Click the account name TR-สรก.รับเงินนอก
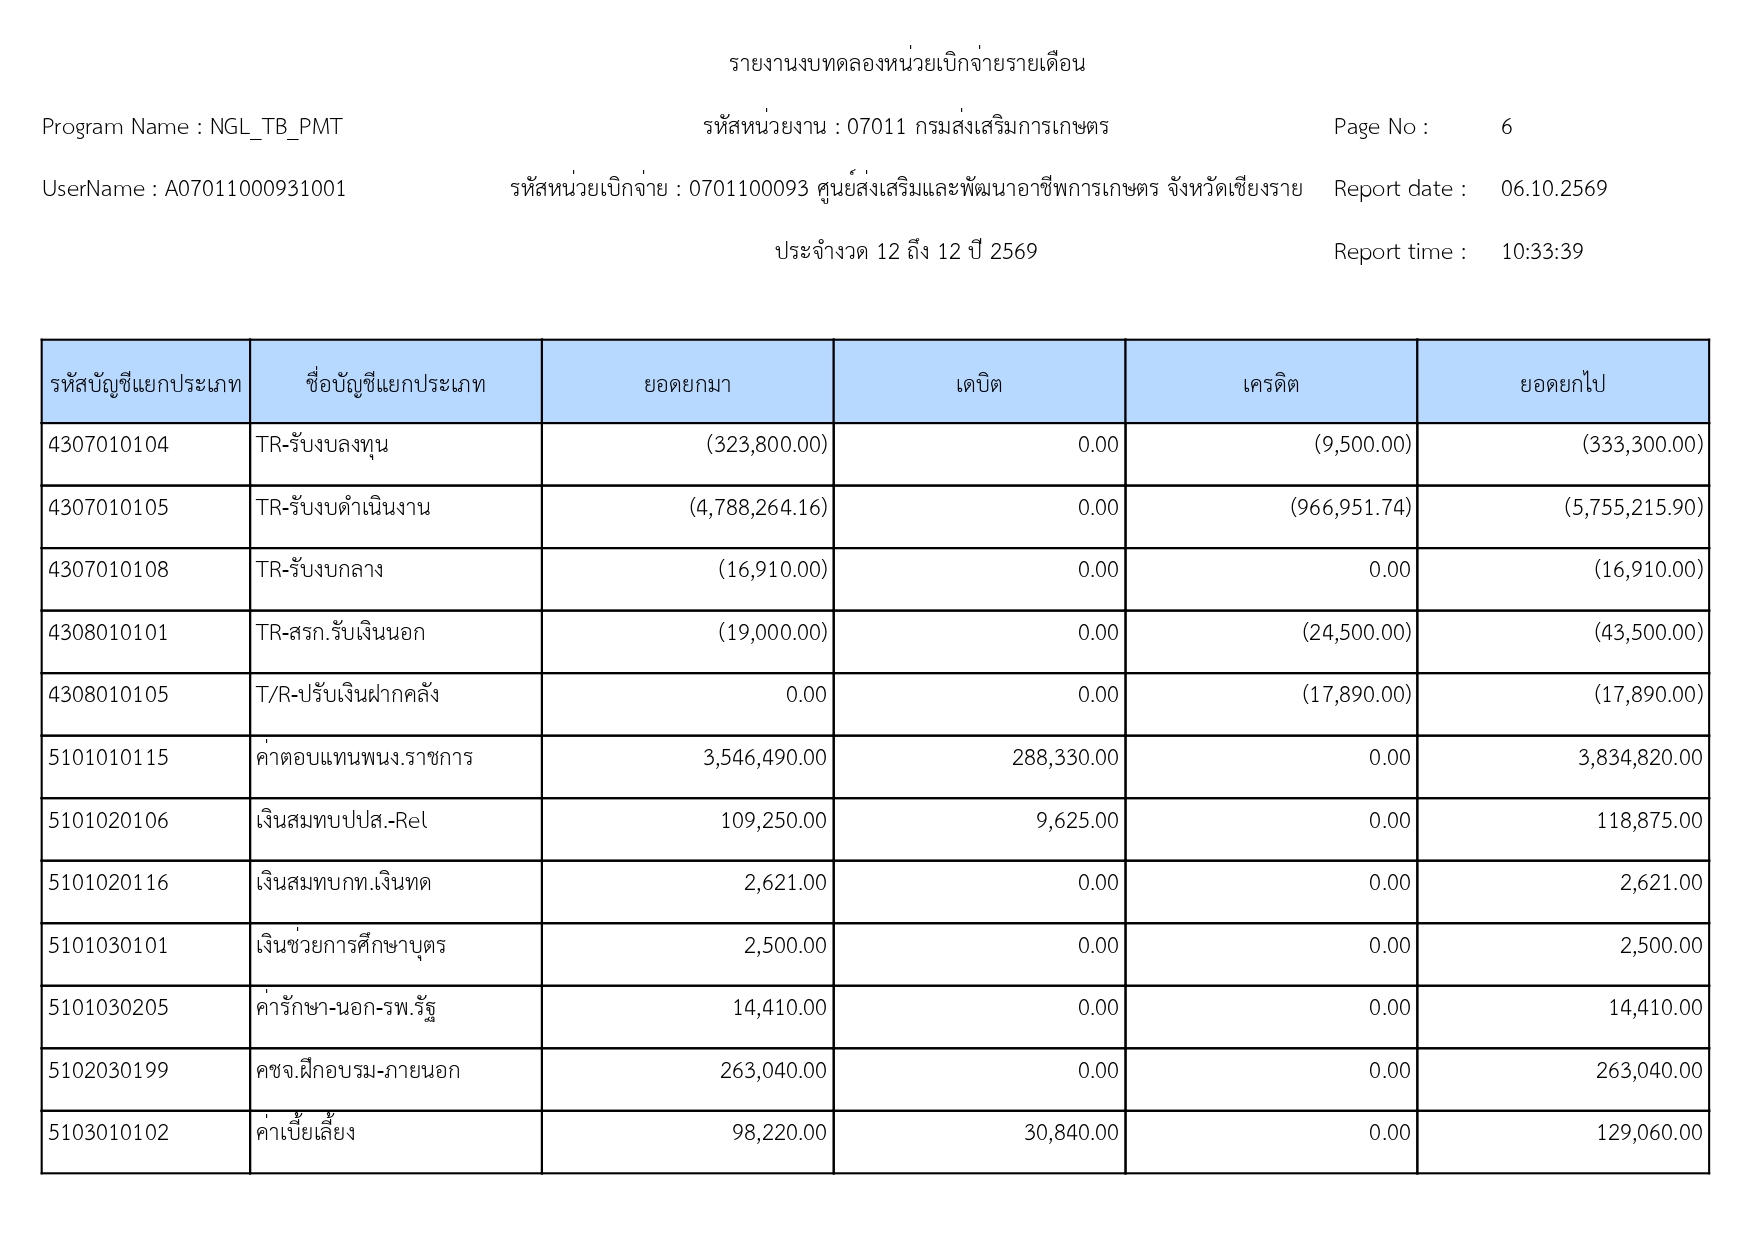Viewport: 1755px width, 1240px height. click(340, 633)
